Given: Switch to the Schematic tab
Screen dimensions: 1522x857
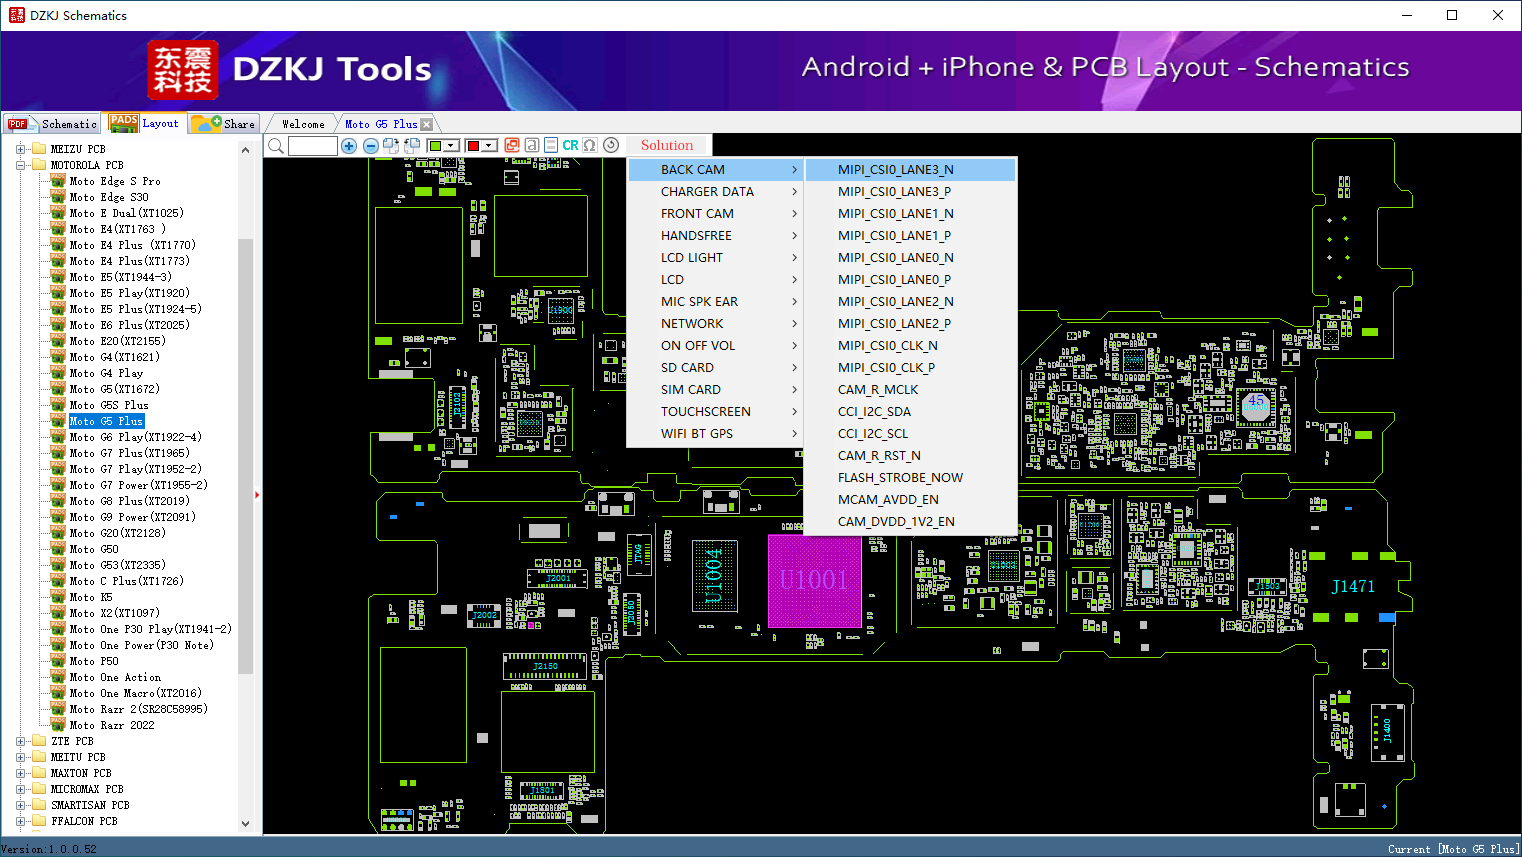Looking at the screenshot, I should coord(52,124).
